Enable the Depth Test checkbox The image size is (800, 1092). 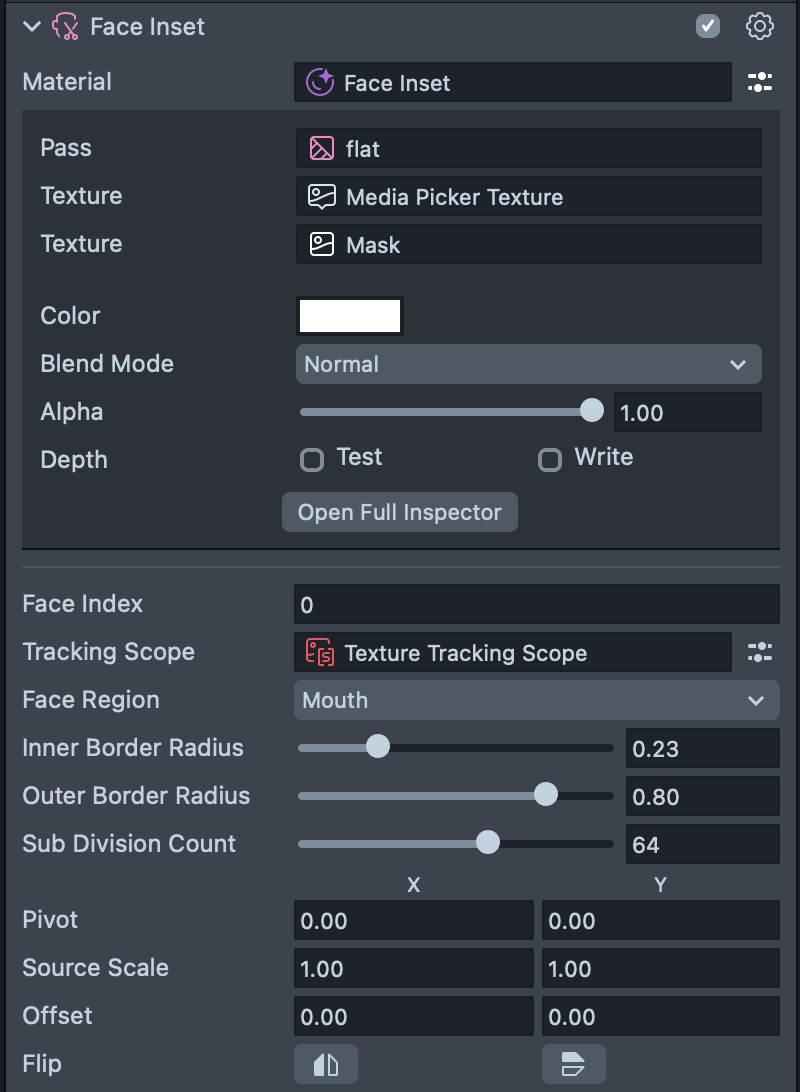click(312, 460)
